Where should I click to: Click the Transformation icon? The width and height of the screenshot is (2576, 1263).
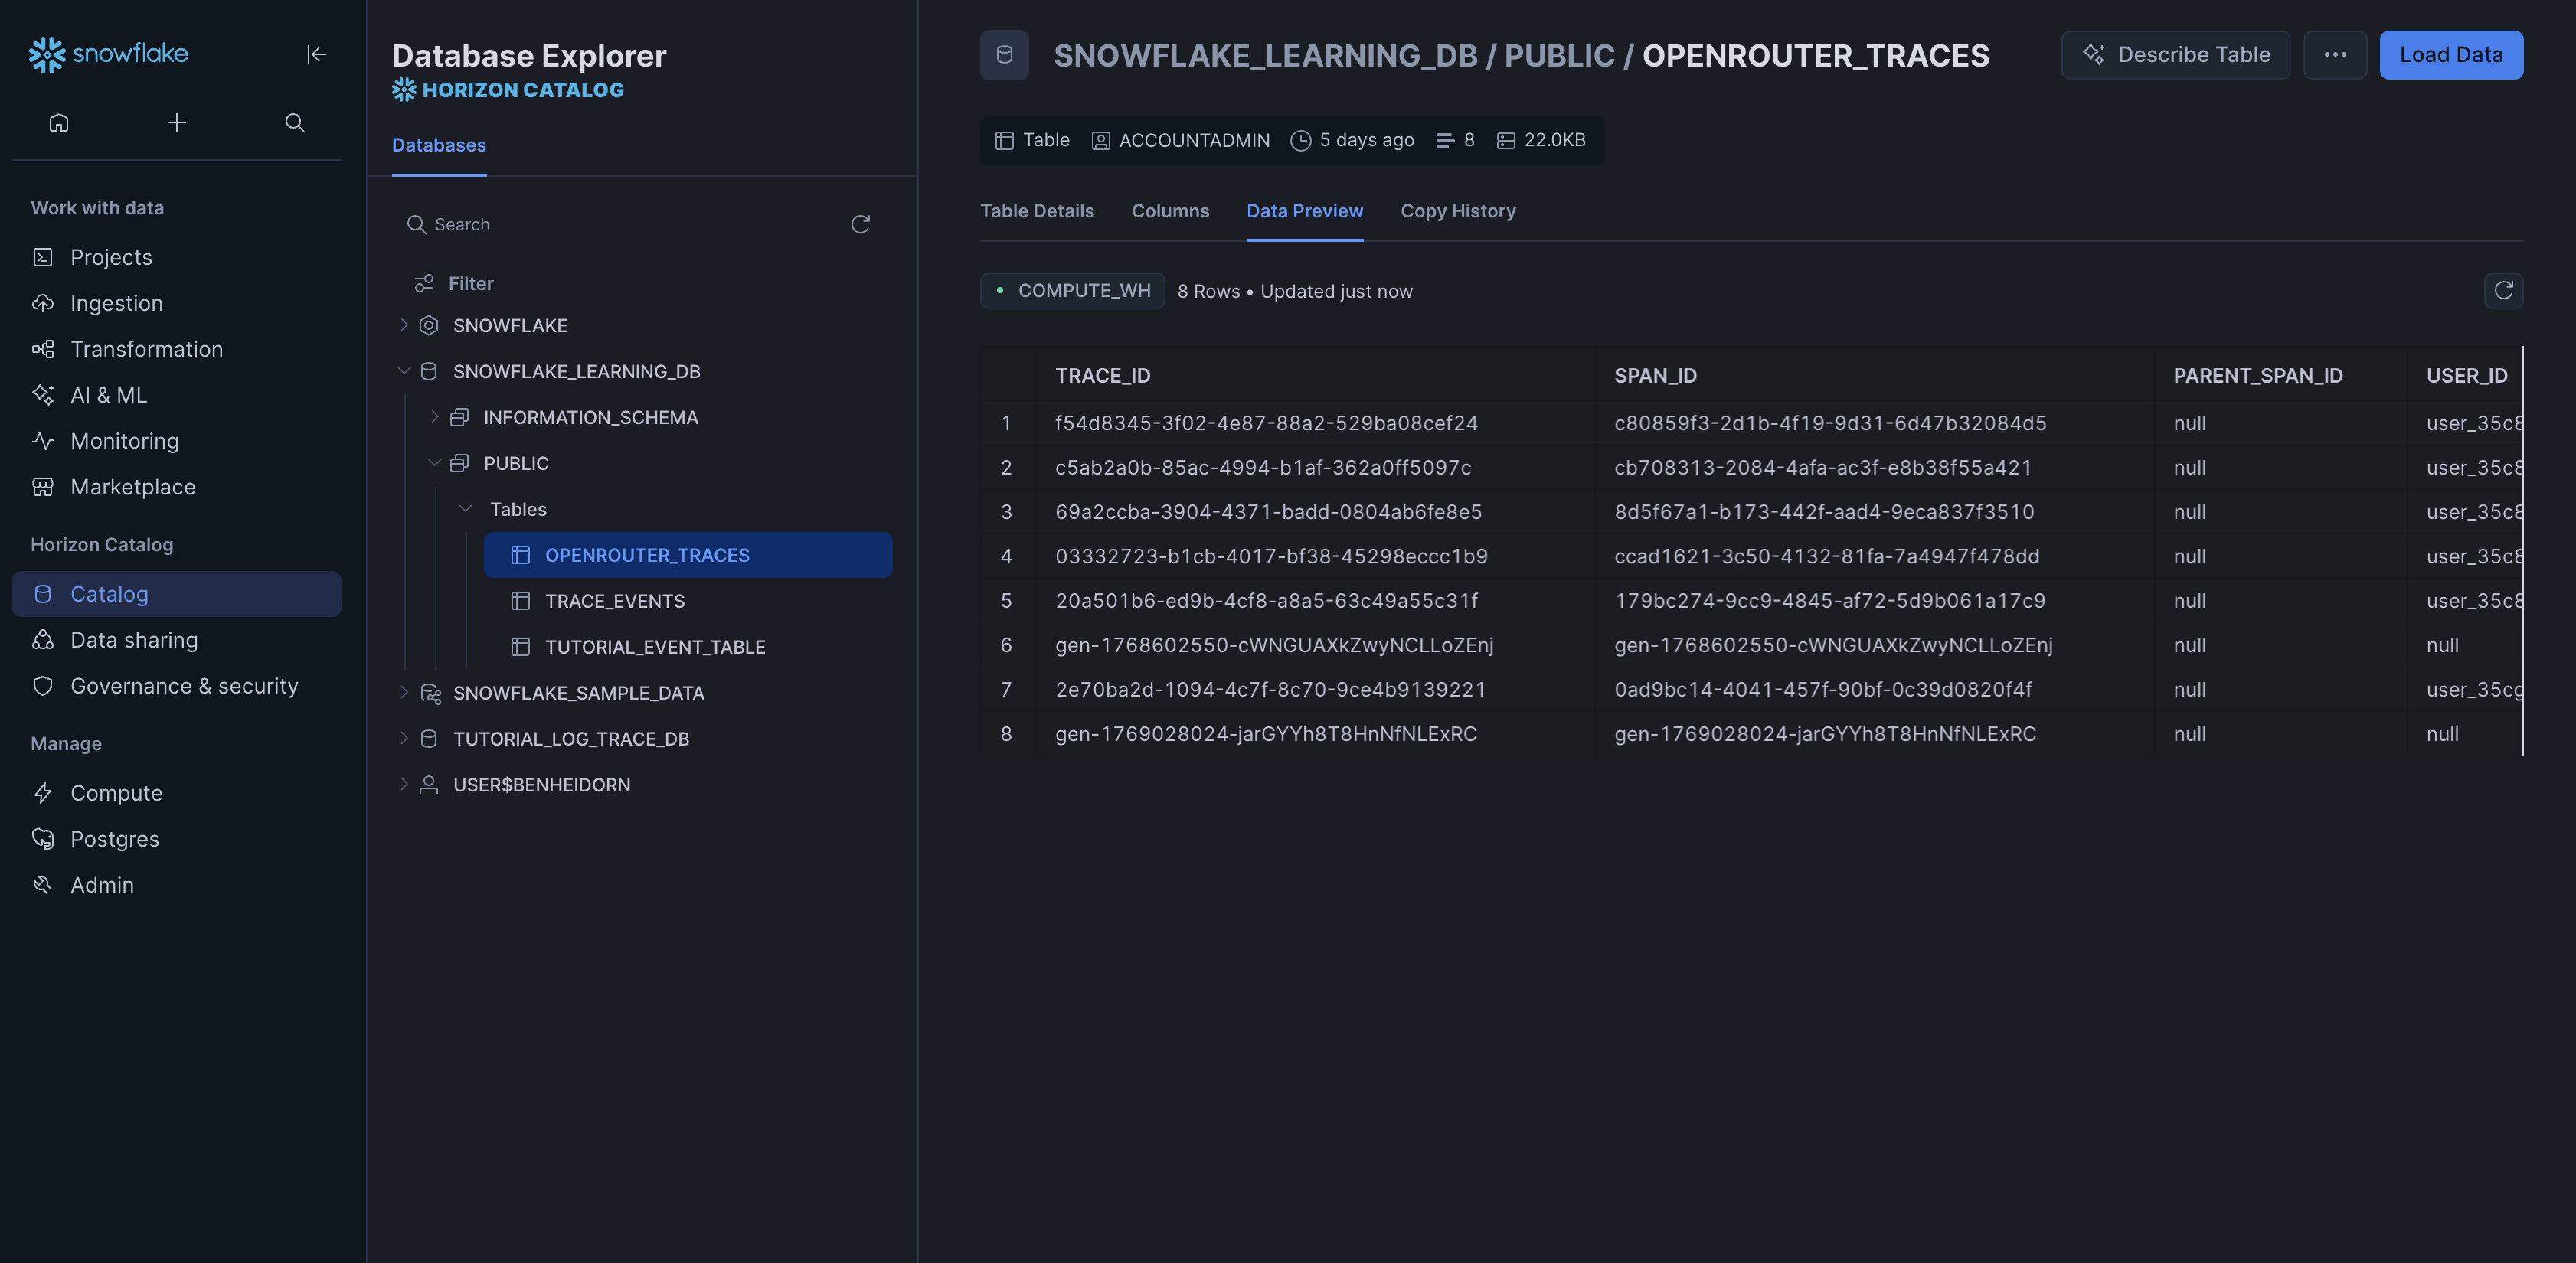click(x=43, y=349)
